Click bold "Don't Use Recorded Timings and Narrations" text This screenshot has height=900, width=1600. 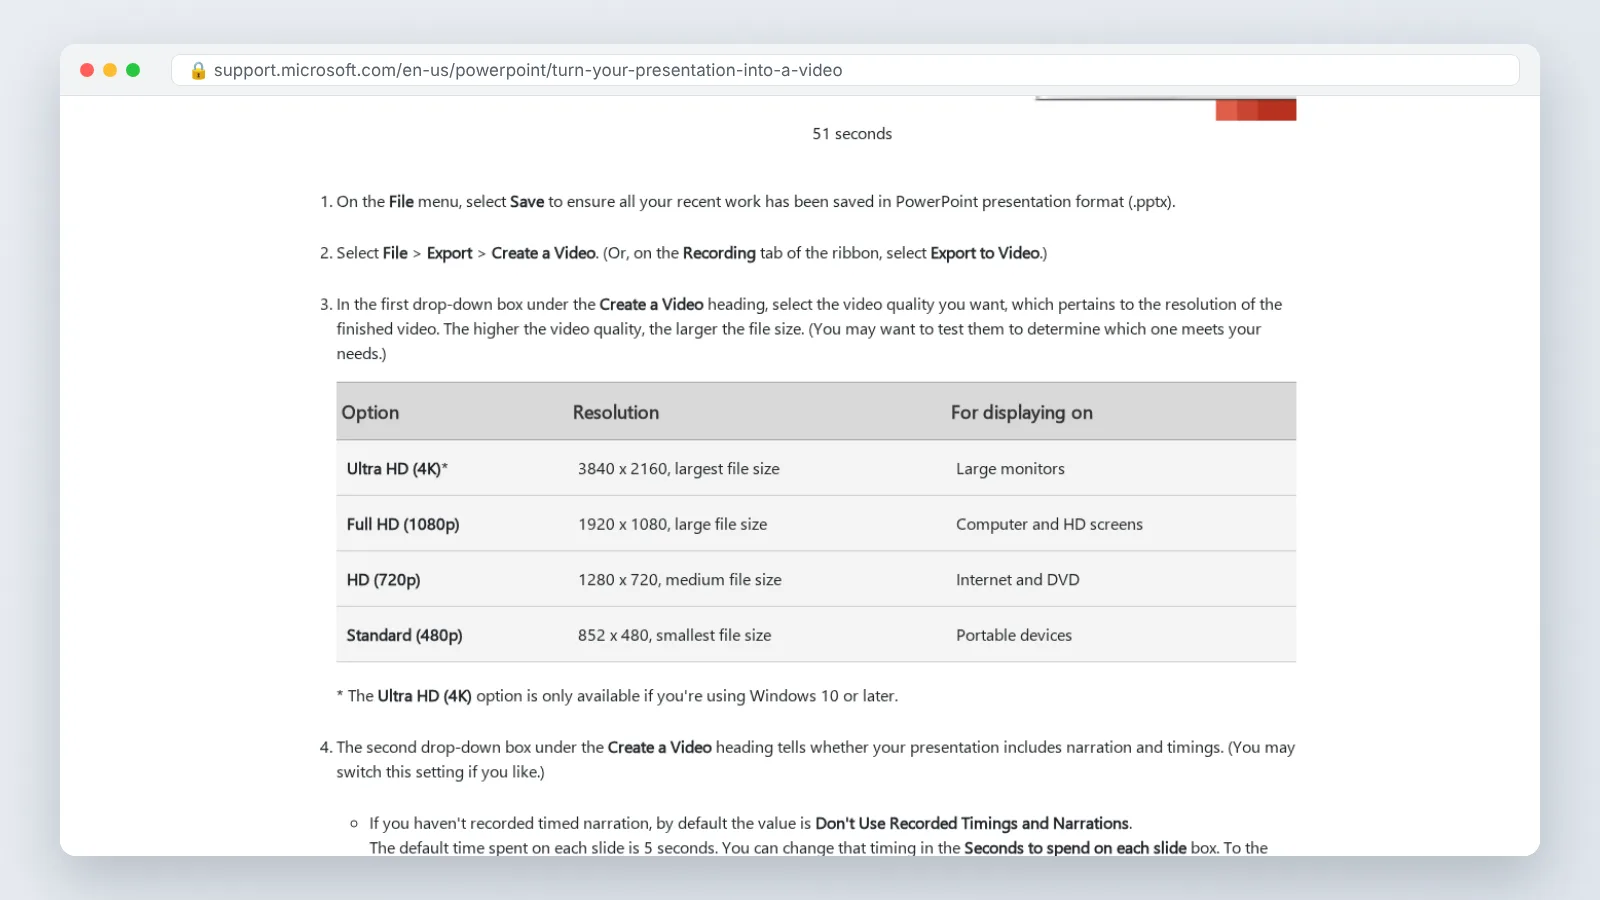[972, 824]
